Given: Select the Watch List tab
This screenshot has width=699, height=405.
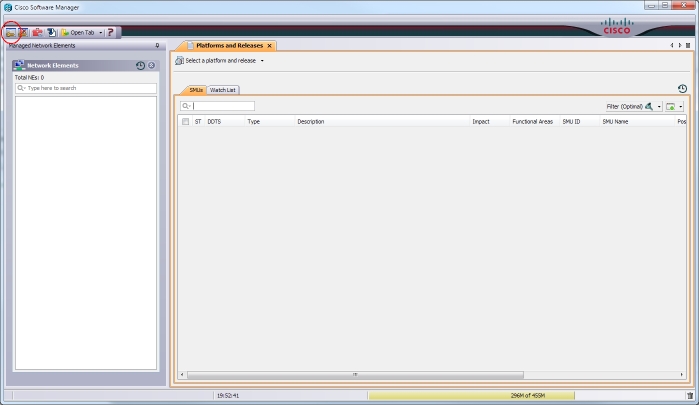Looking at the screenshot, I should (x=222, y=90).
